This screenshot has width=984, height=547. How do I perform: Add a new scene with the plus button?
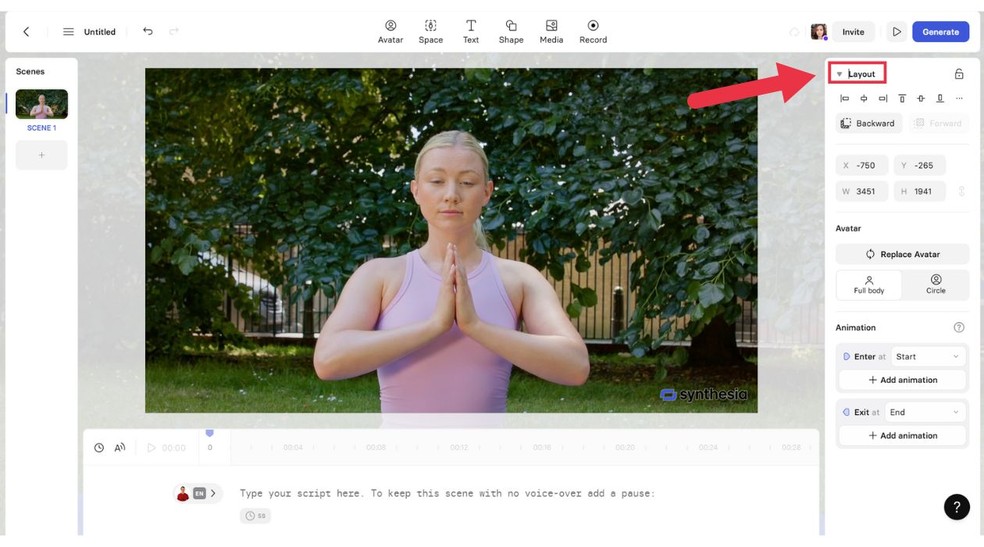coord(41,155)
